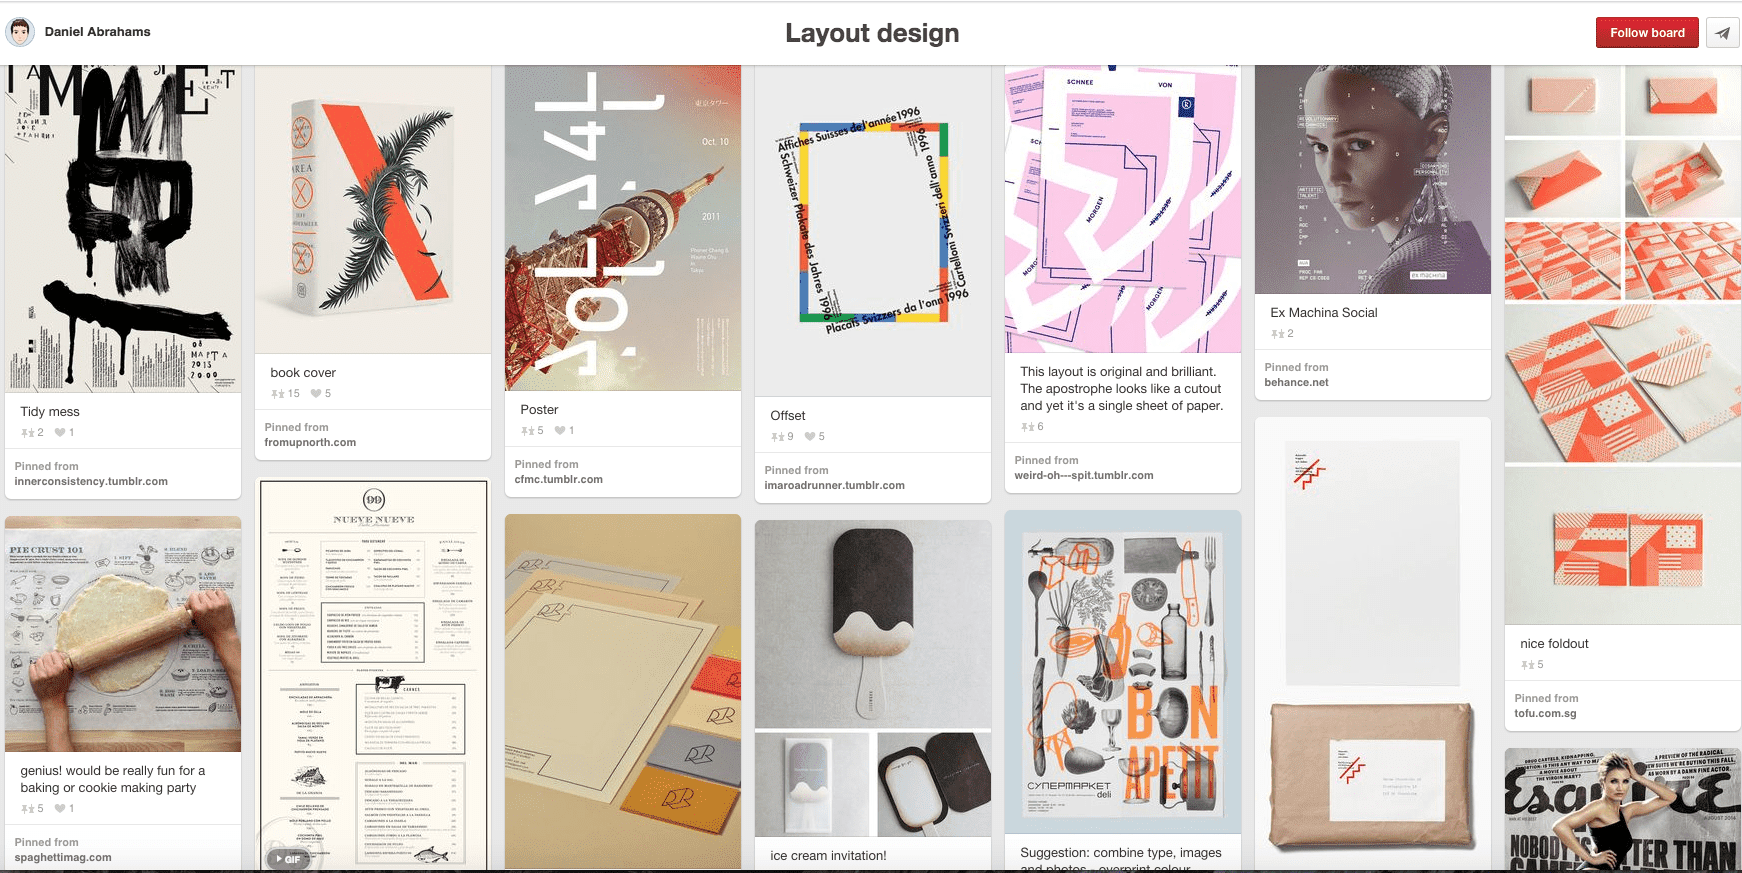Play the GIF badge on the Nueve Nueve menu pin
Screen dimensions: 1742x873
coord(287,859)
